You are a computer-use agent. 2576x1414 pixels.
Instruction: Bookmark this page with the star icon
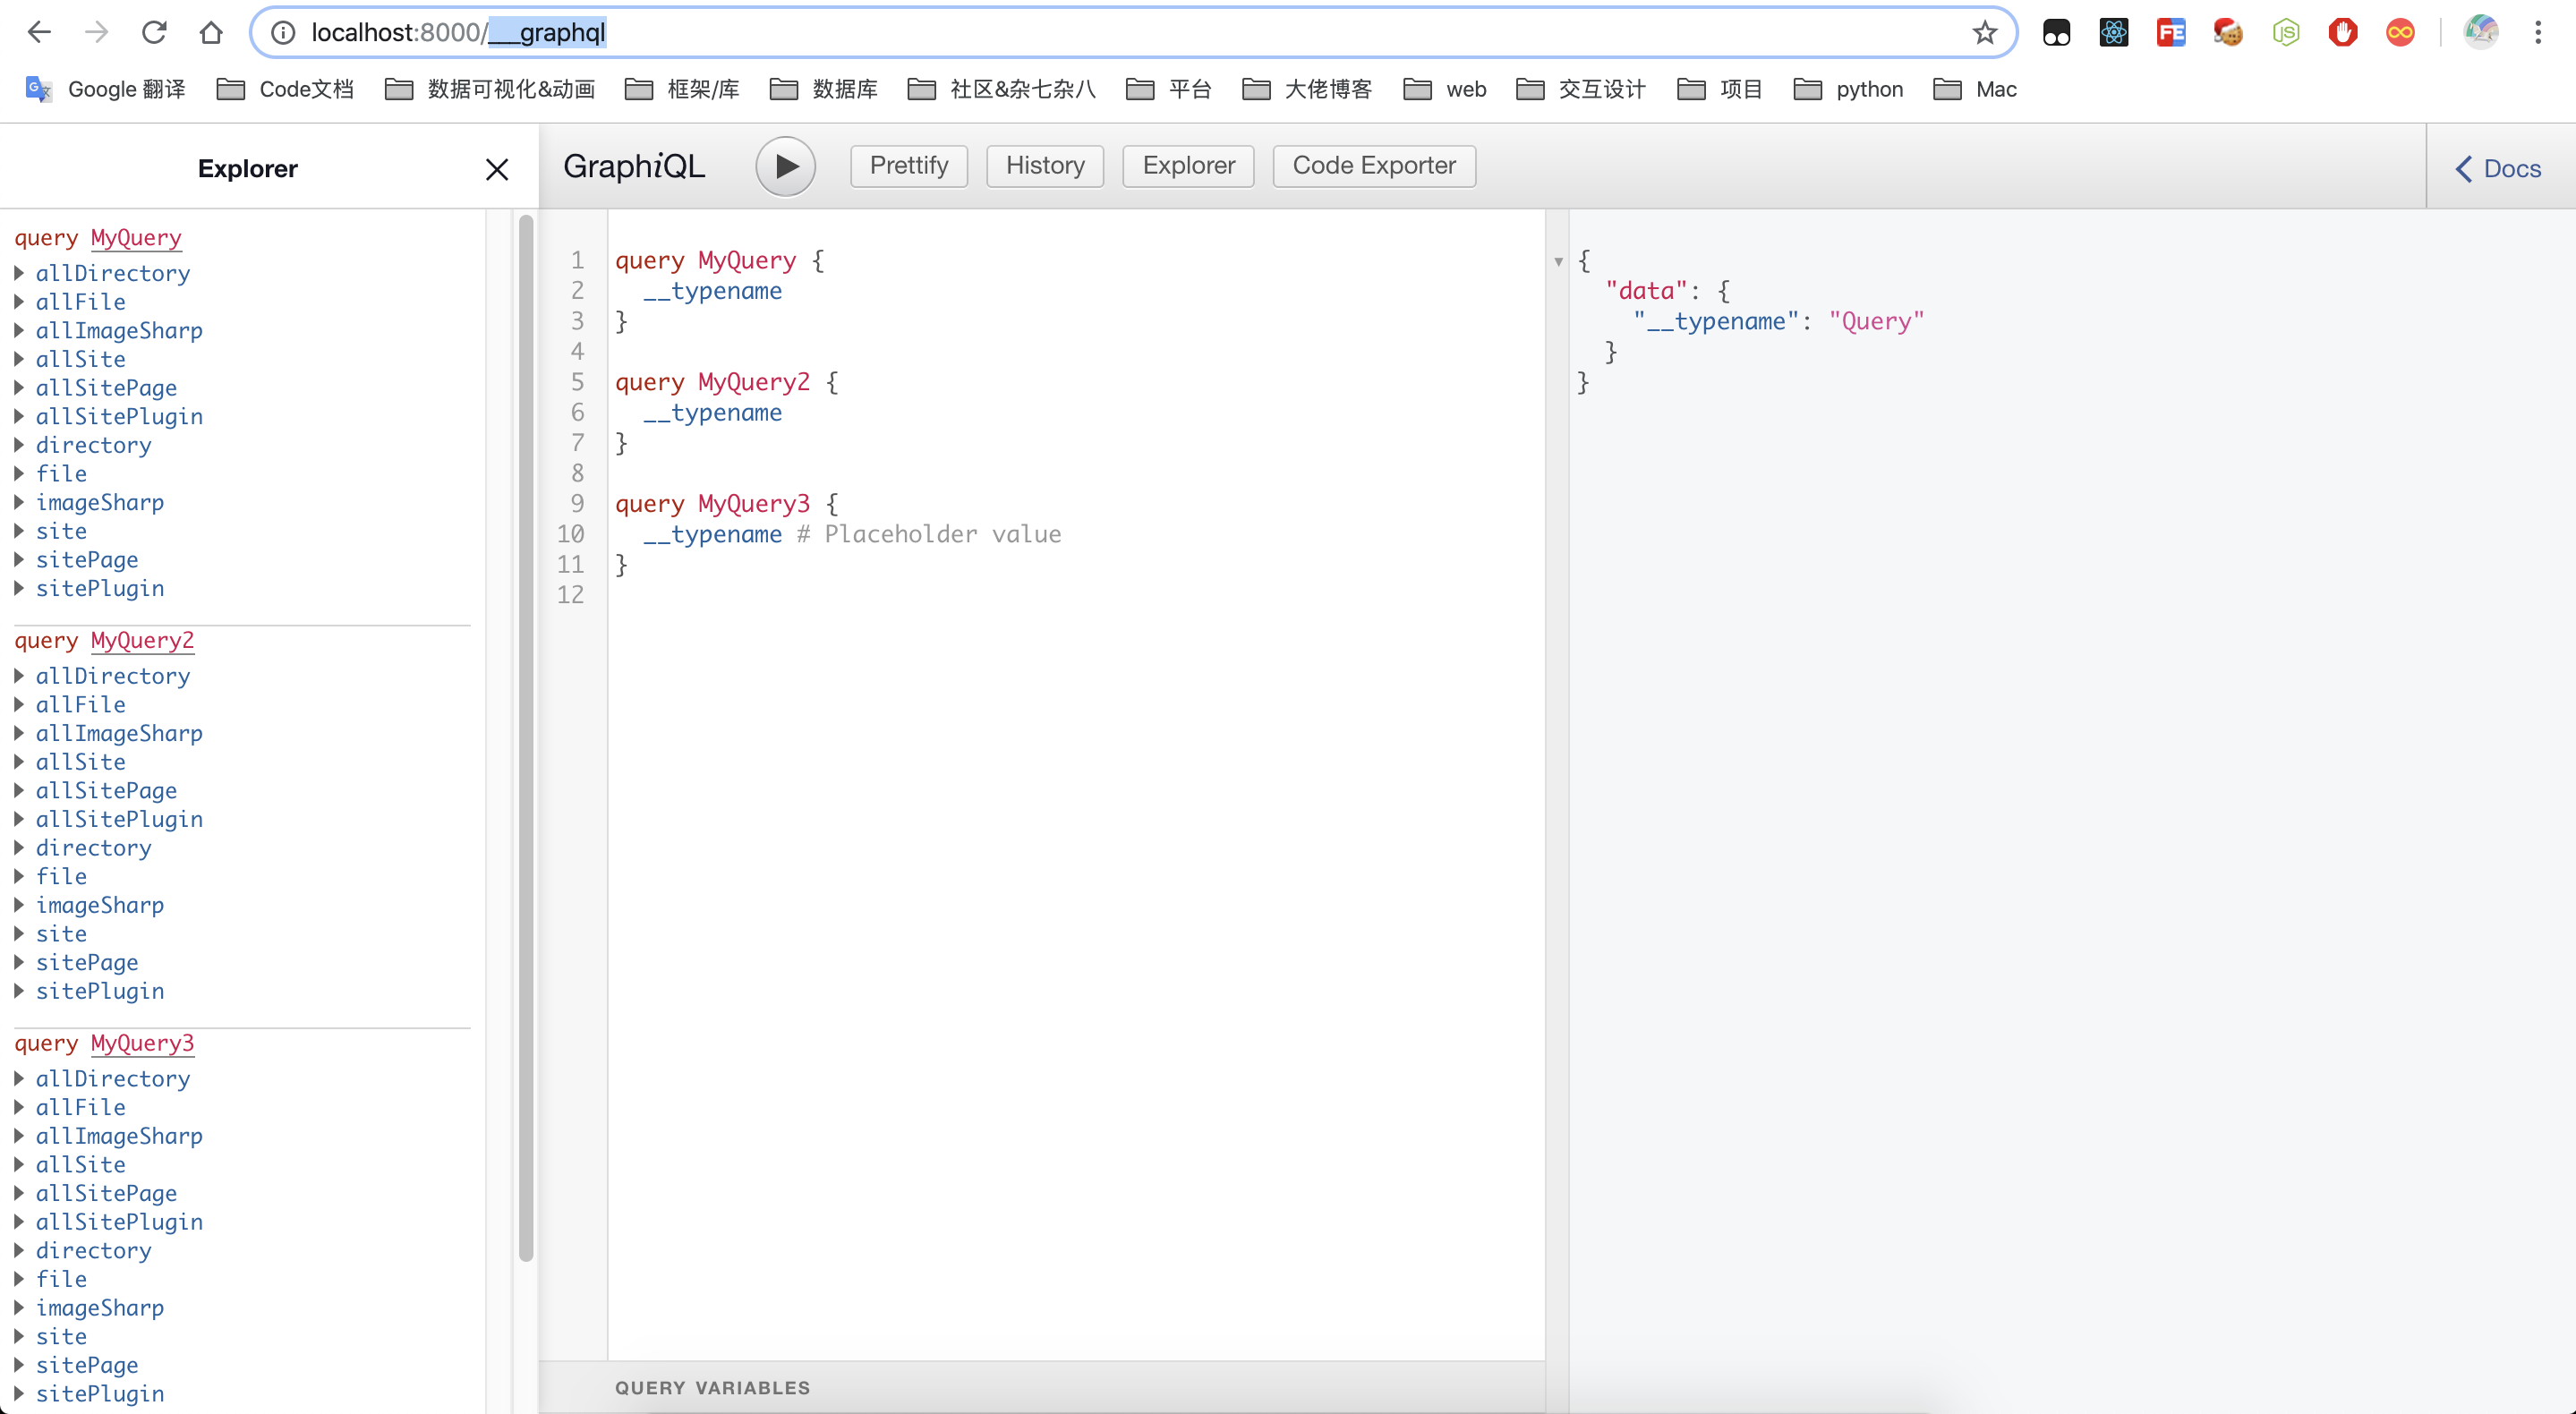click(x=1984, y=33)
